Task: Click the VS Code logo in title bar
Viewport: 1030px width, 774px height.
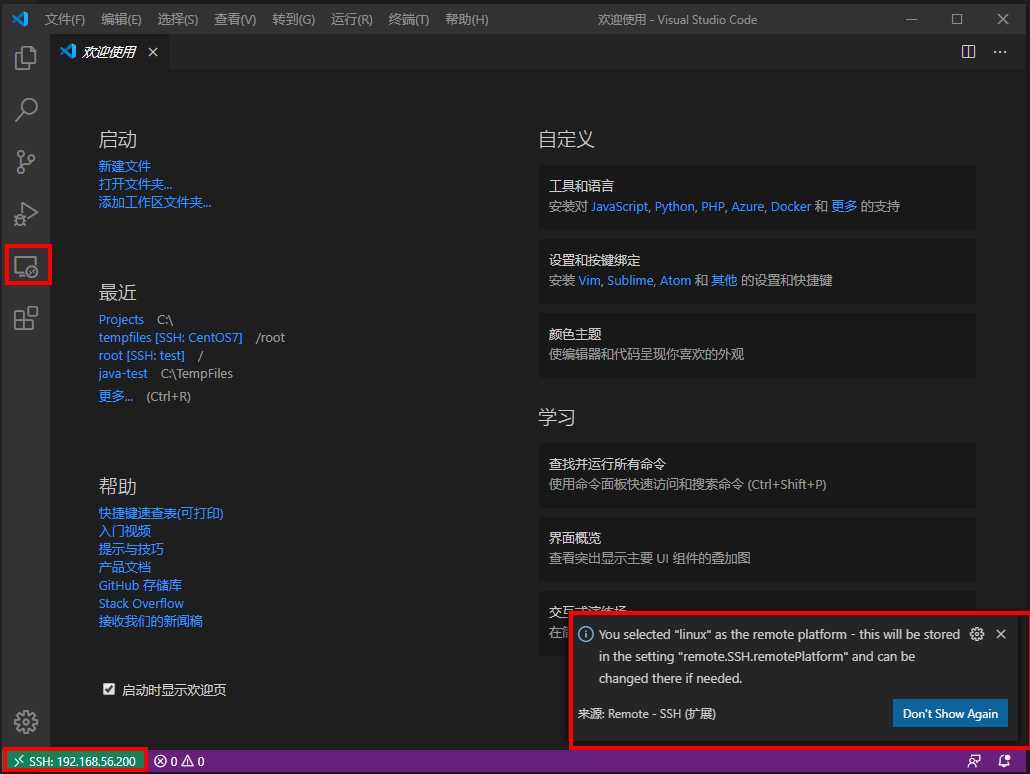Action: 20,19
